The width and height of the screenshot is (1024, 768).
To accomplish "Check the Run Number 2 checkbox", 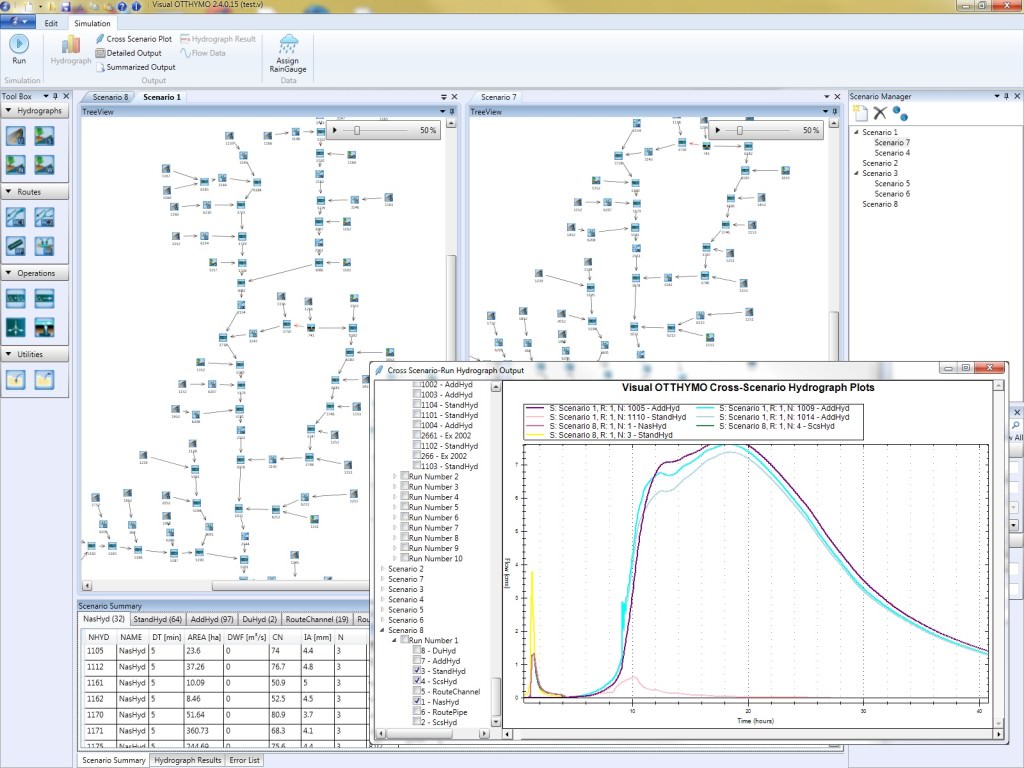I will click(x=405, y=477).
